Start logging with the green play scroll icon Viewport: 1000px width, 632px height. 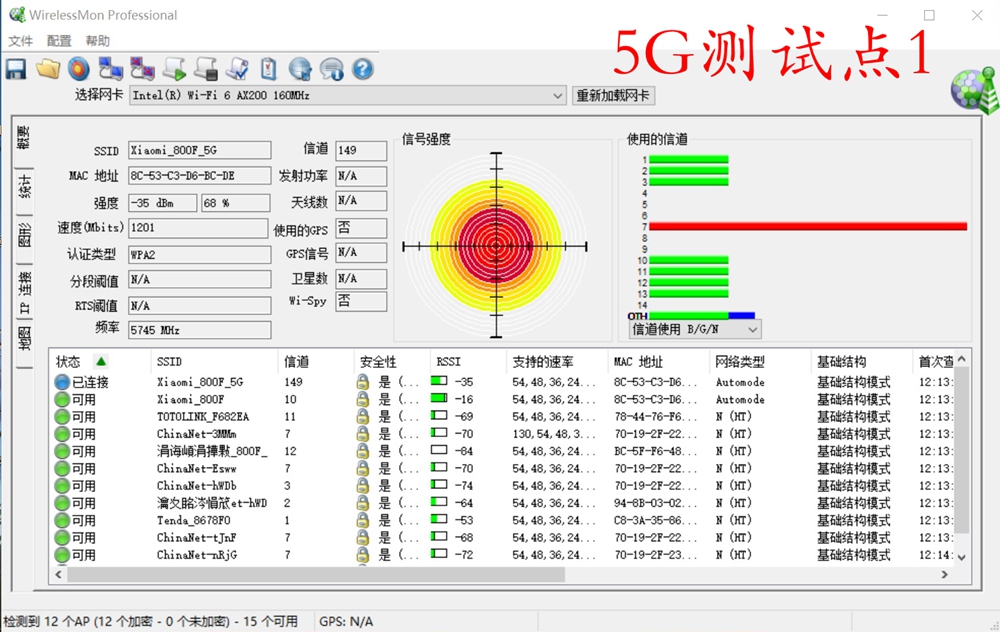pos(175,68)
